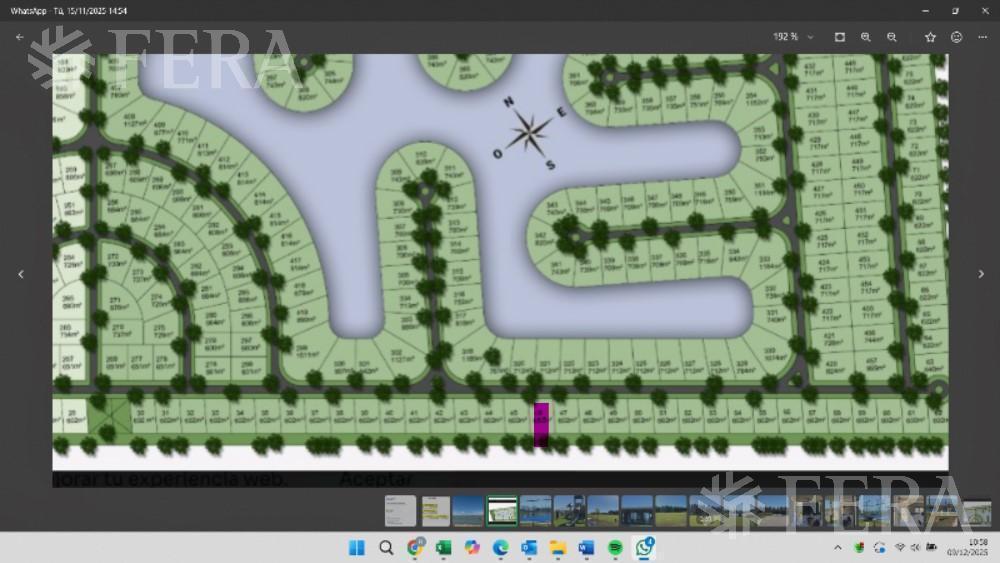Screen dimensions: 1000x563
Task: Zoom in with the magnifier plus icon
Action: tap(865, 37)
